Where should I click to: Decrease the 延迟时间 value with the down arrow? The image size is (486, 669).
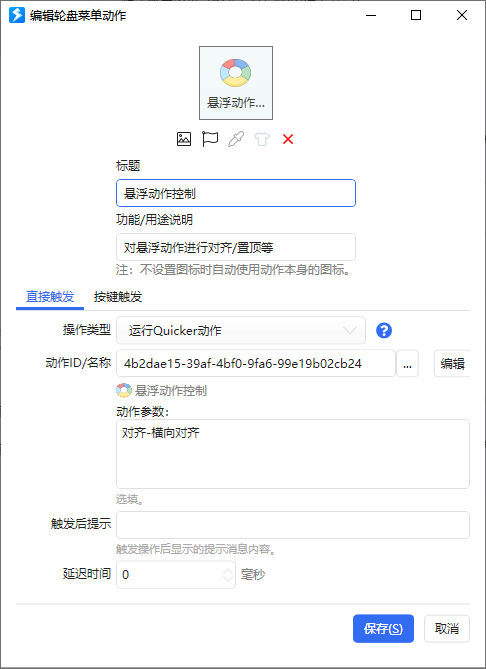point(228,579)
